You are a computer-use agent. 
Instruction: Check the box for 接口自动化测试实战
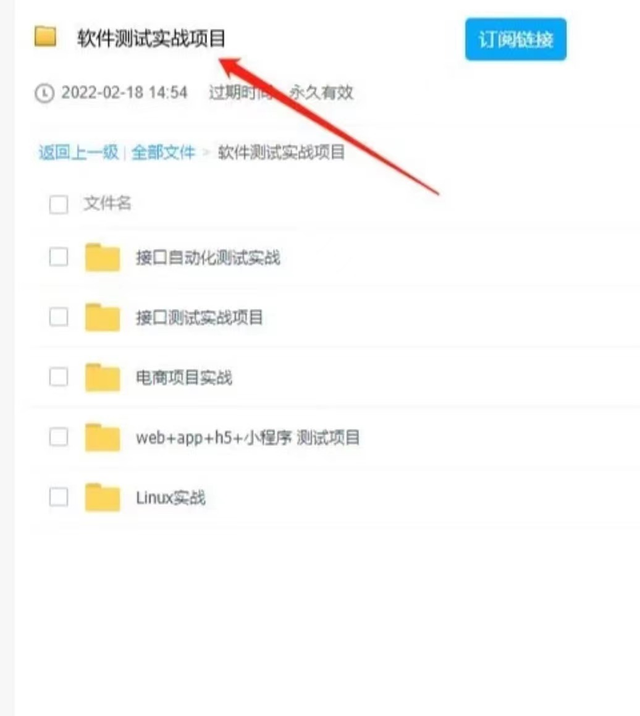[59, 257]
